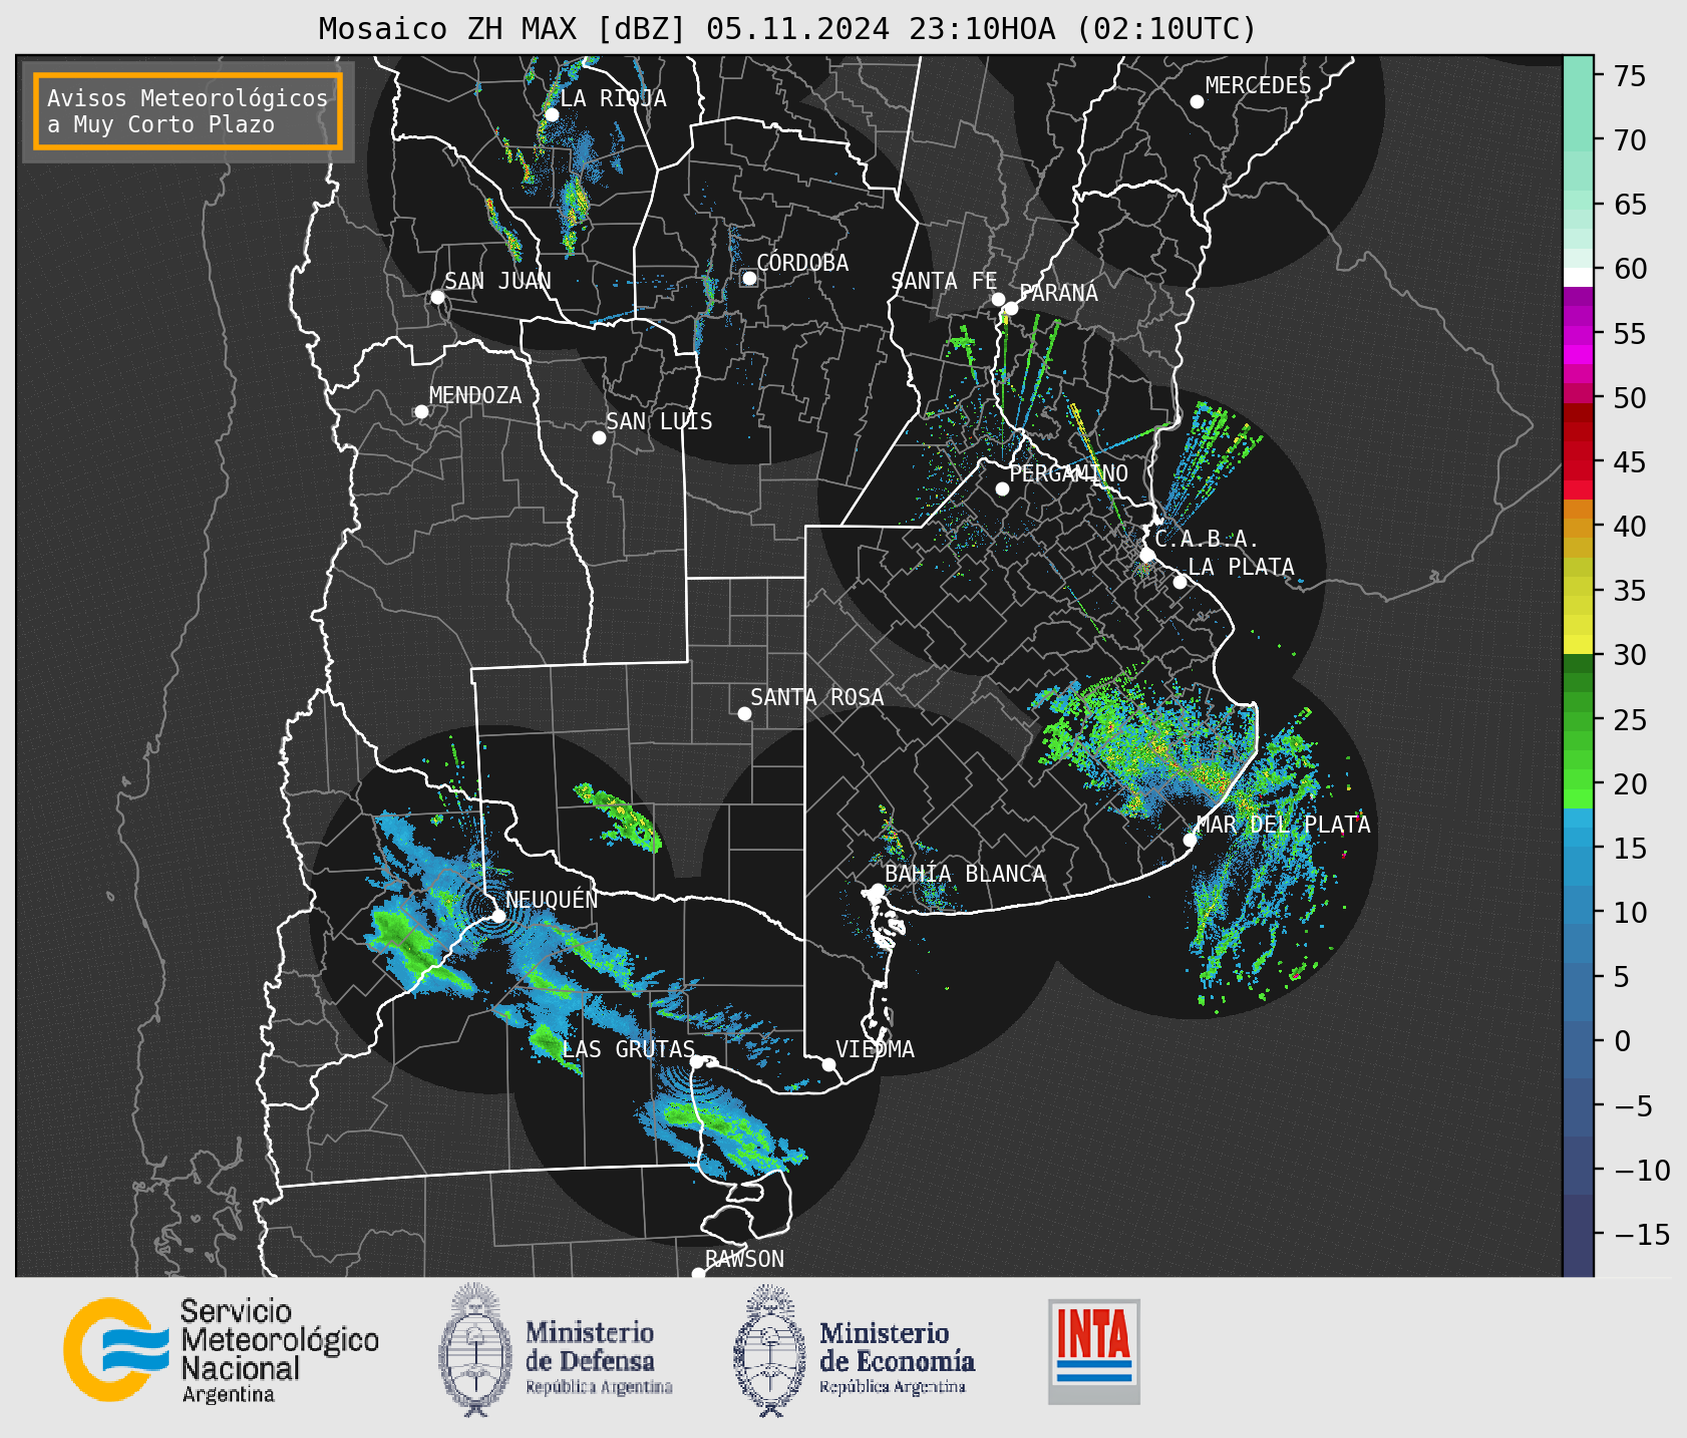This screenshot has width=1687, height=1438.
Task: Click the 75 dBZ value on color scale
Action: tap(1629, 76)
